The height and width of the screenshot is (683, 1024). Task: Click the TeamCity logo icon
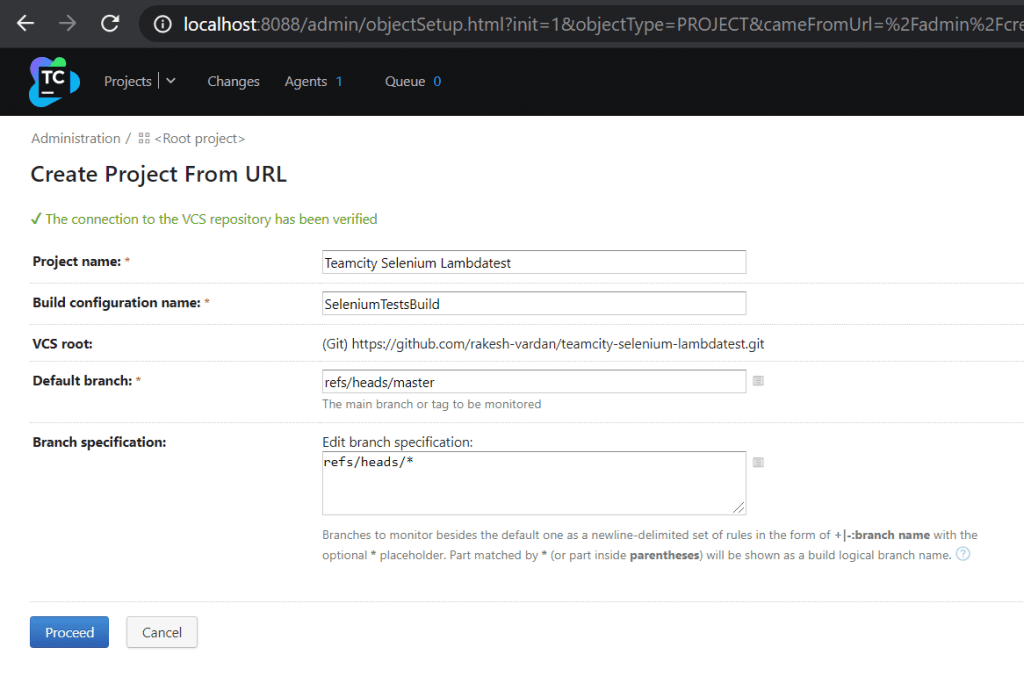click(x=54, y=82)
